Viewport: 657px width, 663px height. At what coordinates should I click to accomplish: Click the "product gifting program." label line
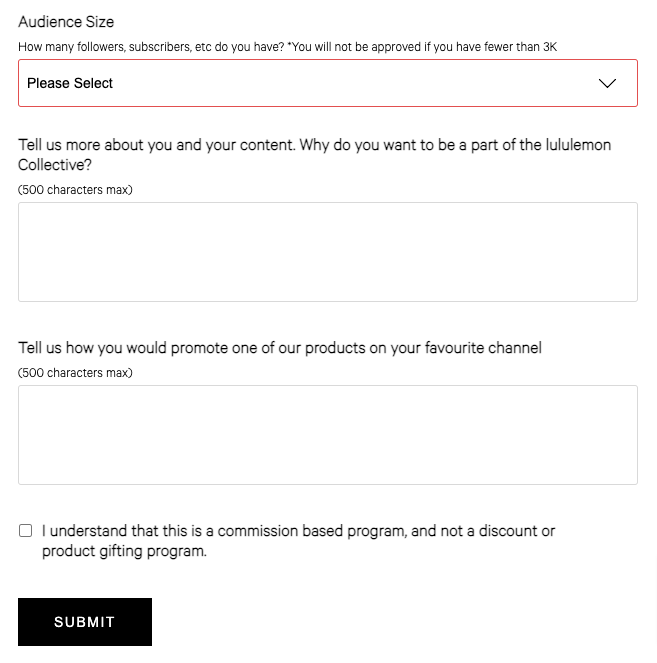click(x=124, y=551)
